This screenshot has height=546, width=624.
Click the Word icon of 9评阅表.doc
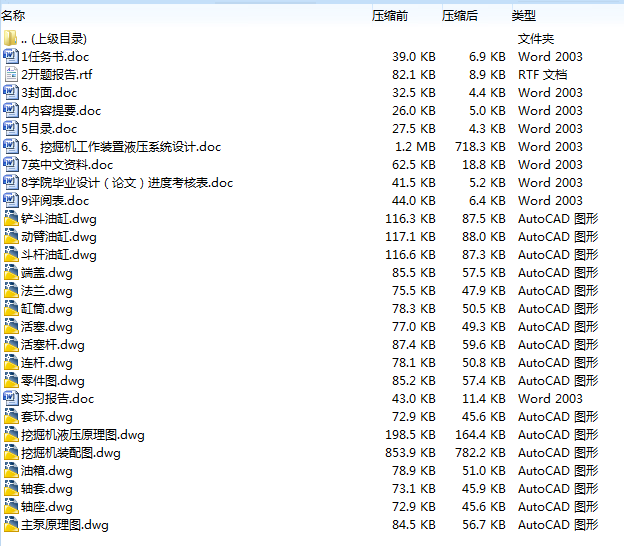click(x=11, y=200)
